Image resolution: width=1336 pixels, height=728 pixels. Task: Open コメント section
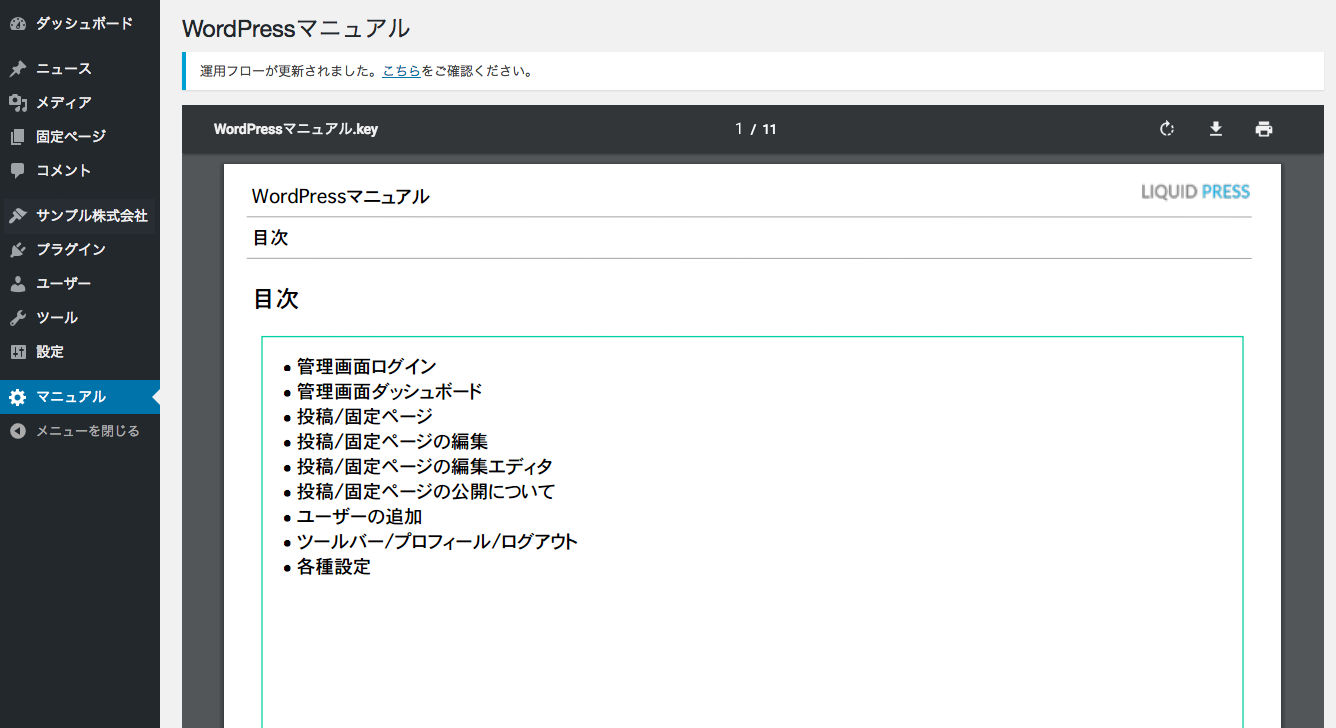tap(80, 171)
